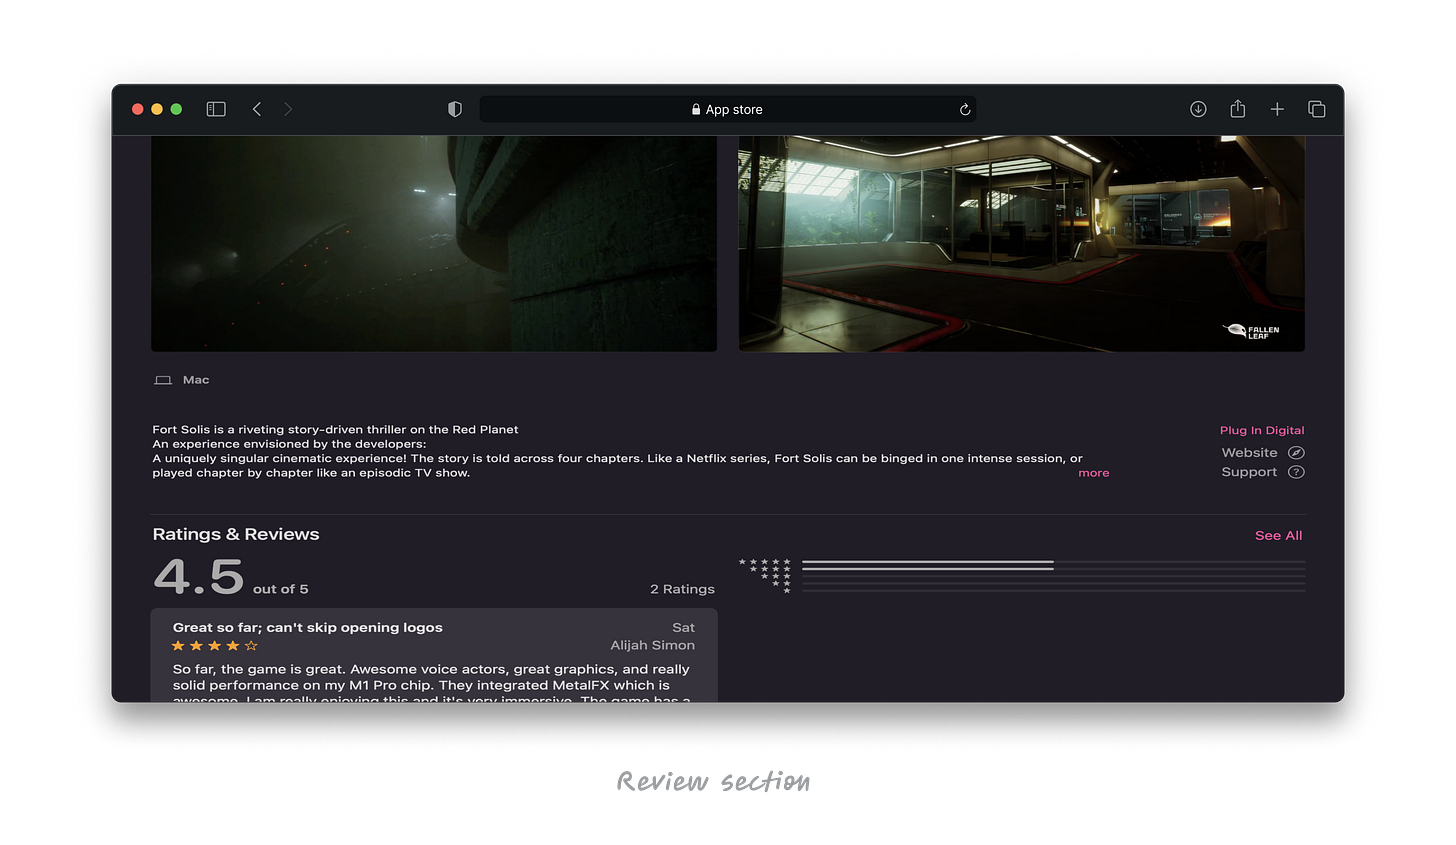Visit the developer Website link

1249,453
